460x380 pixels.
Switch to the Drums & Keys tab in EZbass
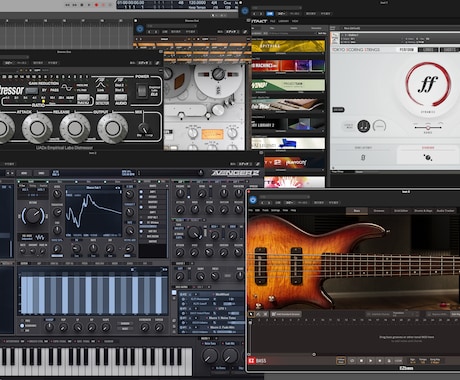pos(423,211)
